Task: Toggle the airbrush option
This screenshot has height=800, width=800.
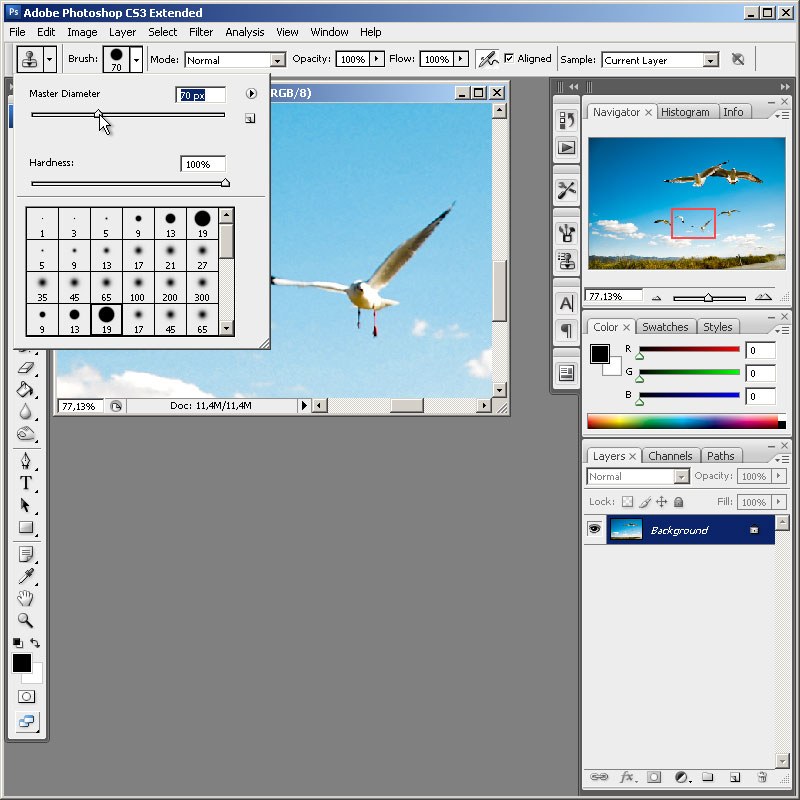Action: (487, 59)
